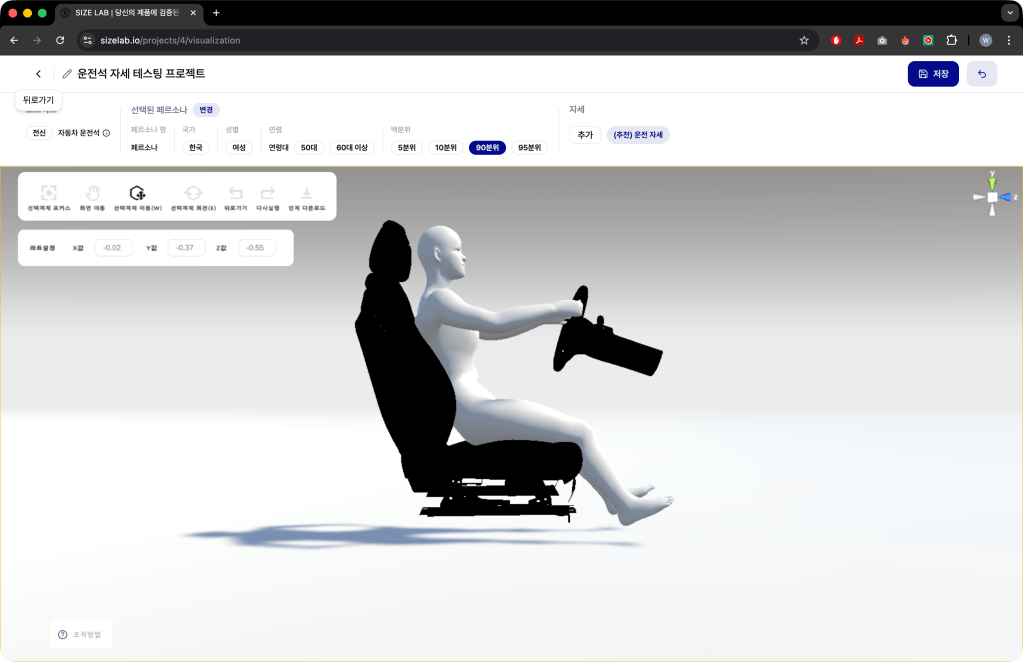Click the X값 coordinate input field
This screenshot has height=662, width=1023.
[x=114, y=248]
